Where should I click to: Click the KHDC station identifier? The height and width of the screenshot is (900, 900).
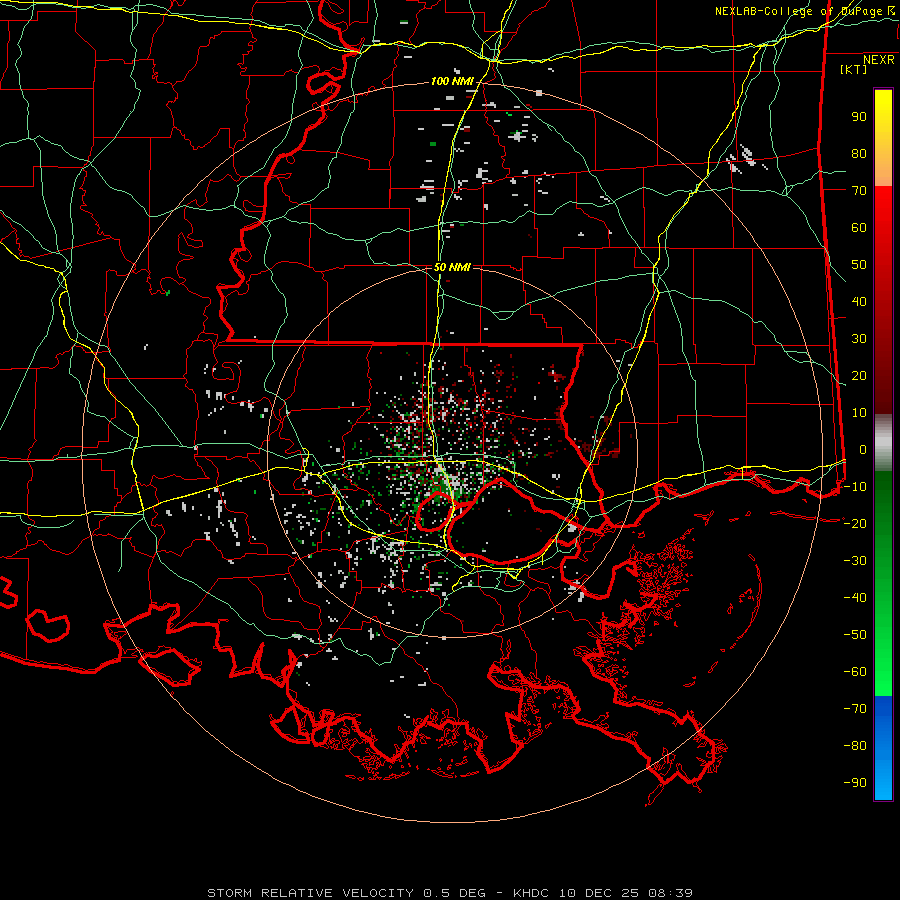530,893
